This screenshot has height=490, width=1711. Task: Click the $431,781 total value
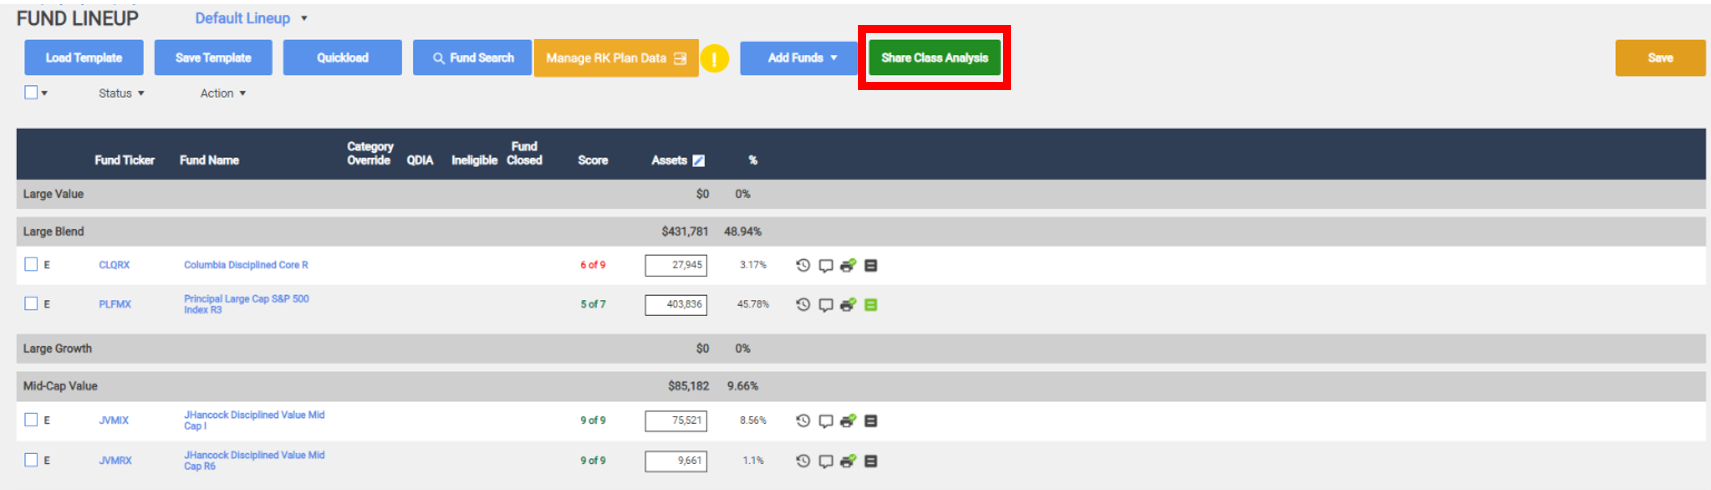(x=685, y=231)
